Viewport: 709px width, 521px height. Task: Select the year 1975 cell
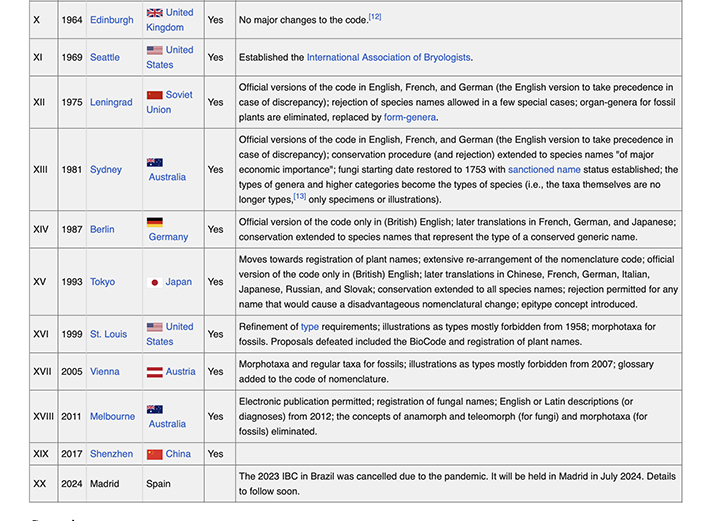(x=72, y=102)
